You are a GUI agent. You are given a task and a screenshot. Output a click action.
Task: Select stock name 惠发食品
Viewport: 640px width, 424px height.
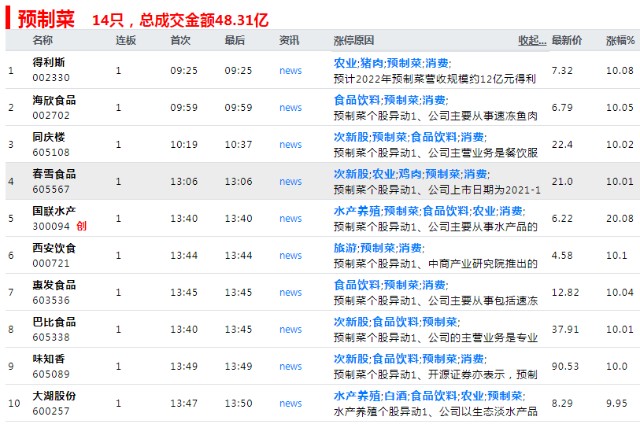click(x=54, y=285)
